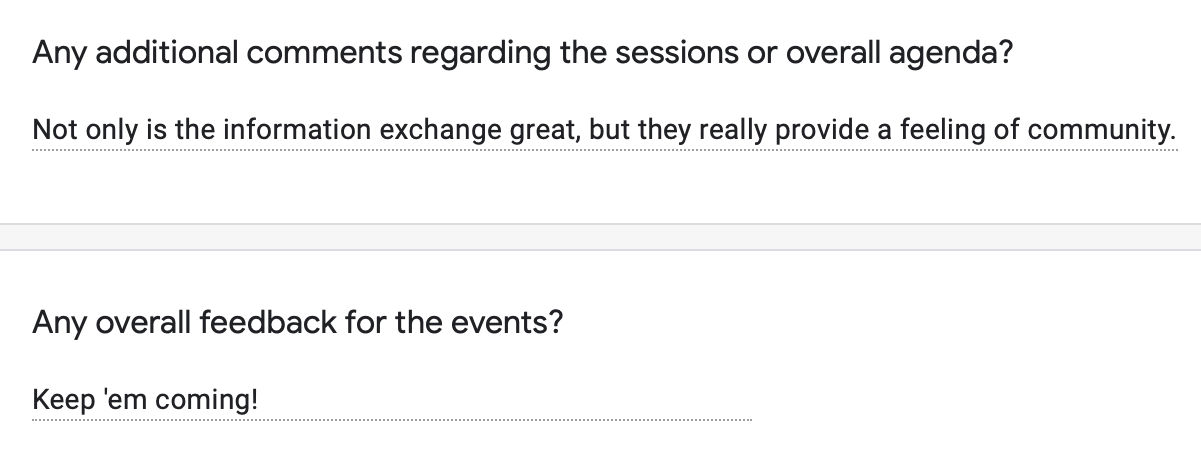
Task: Select the question about sessions or overall agenda
Action: pyautogui.click(x=521, y=52)
